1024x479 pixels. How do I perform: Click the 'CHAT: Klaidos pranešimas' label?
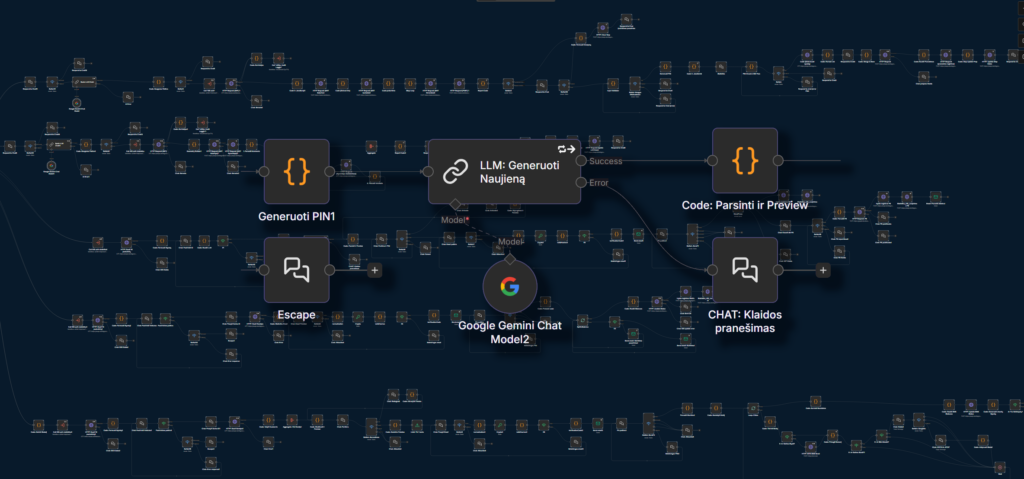(x=745, y=322)
